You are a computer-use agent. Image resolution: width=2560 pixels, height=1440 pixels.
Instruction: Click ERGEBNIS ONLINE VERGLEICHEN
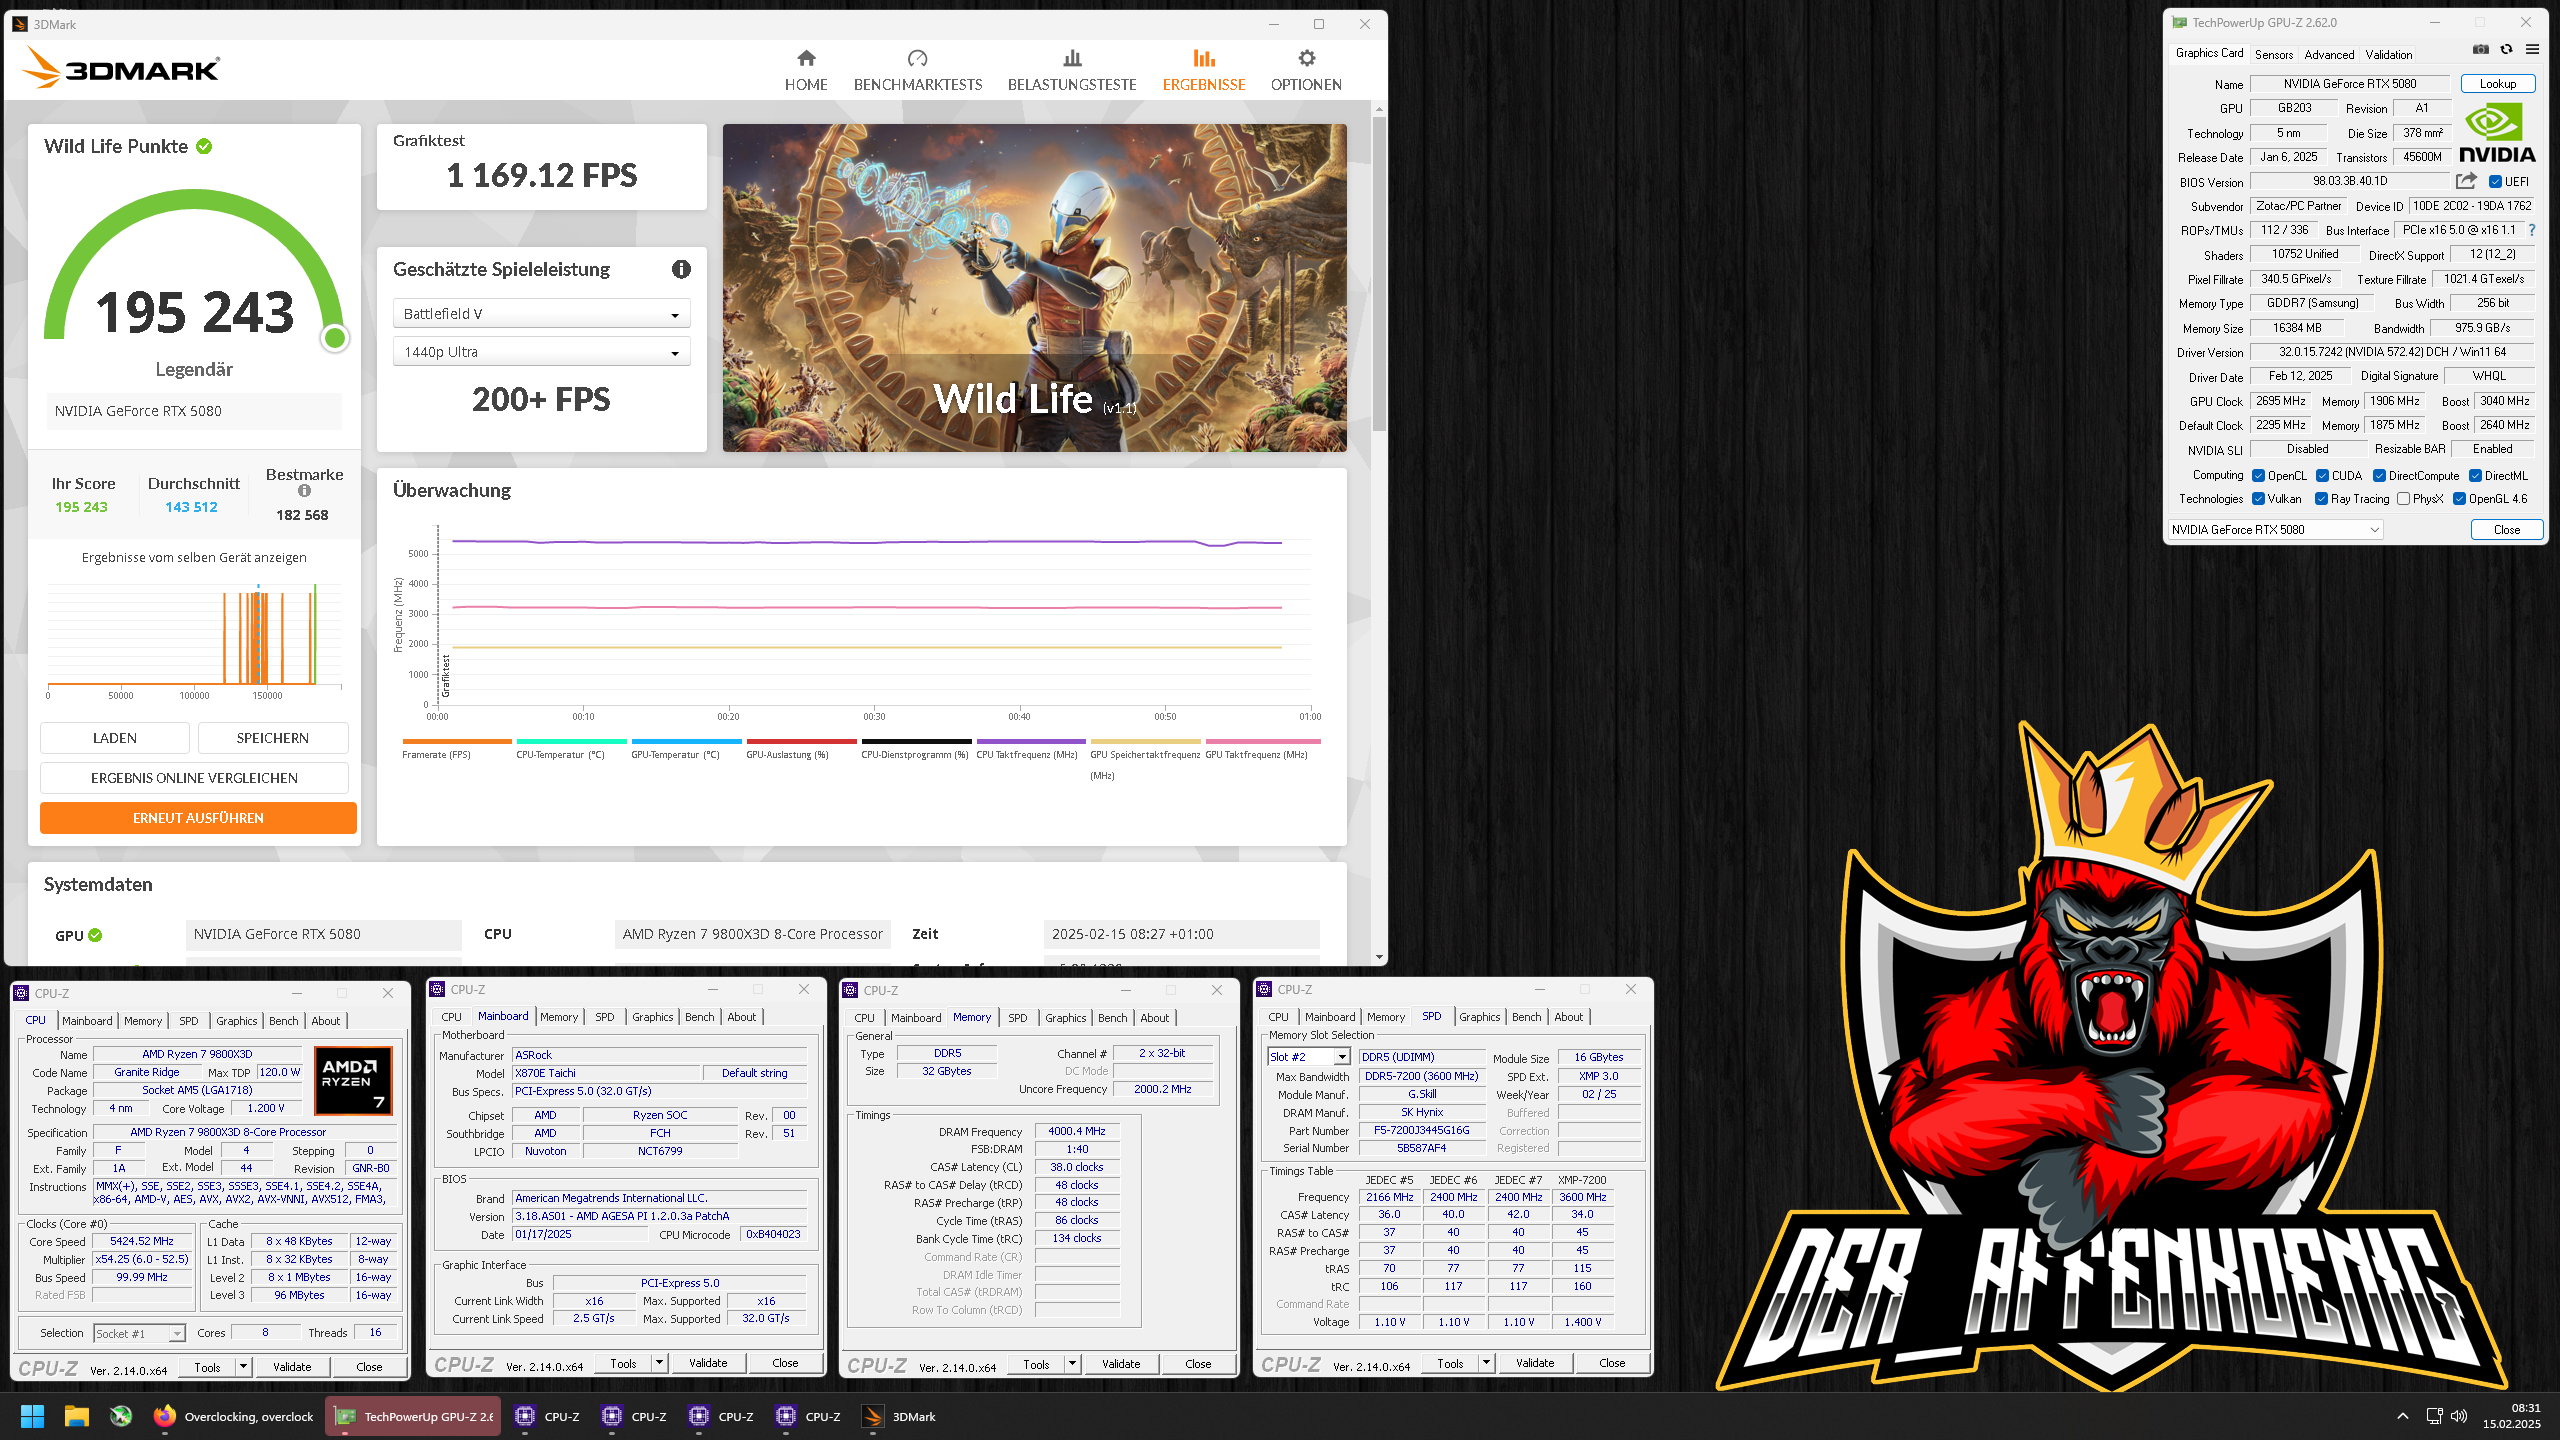194,778
